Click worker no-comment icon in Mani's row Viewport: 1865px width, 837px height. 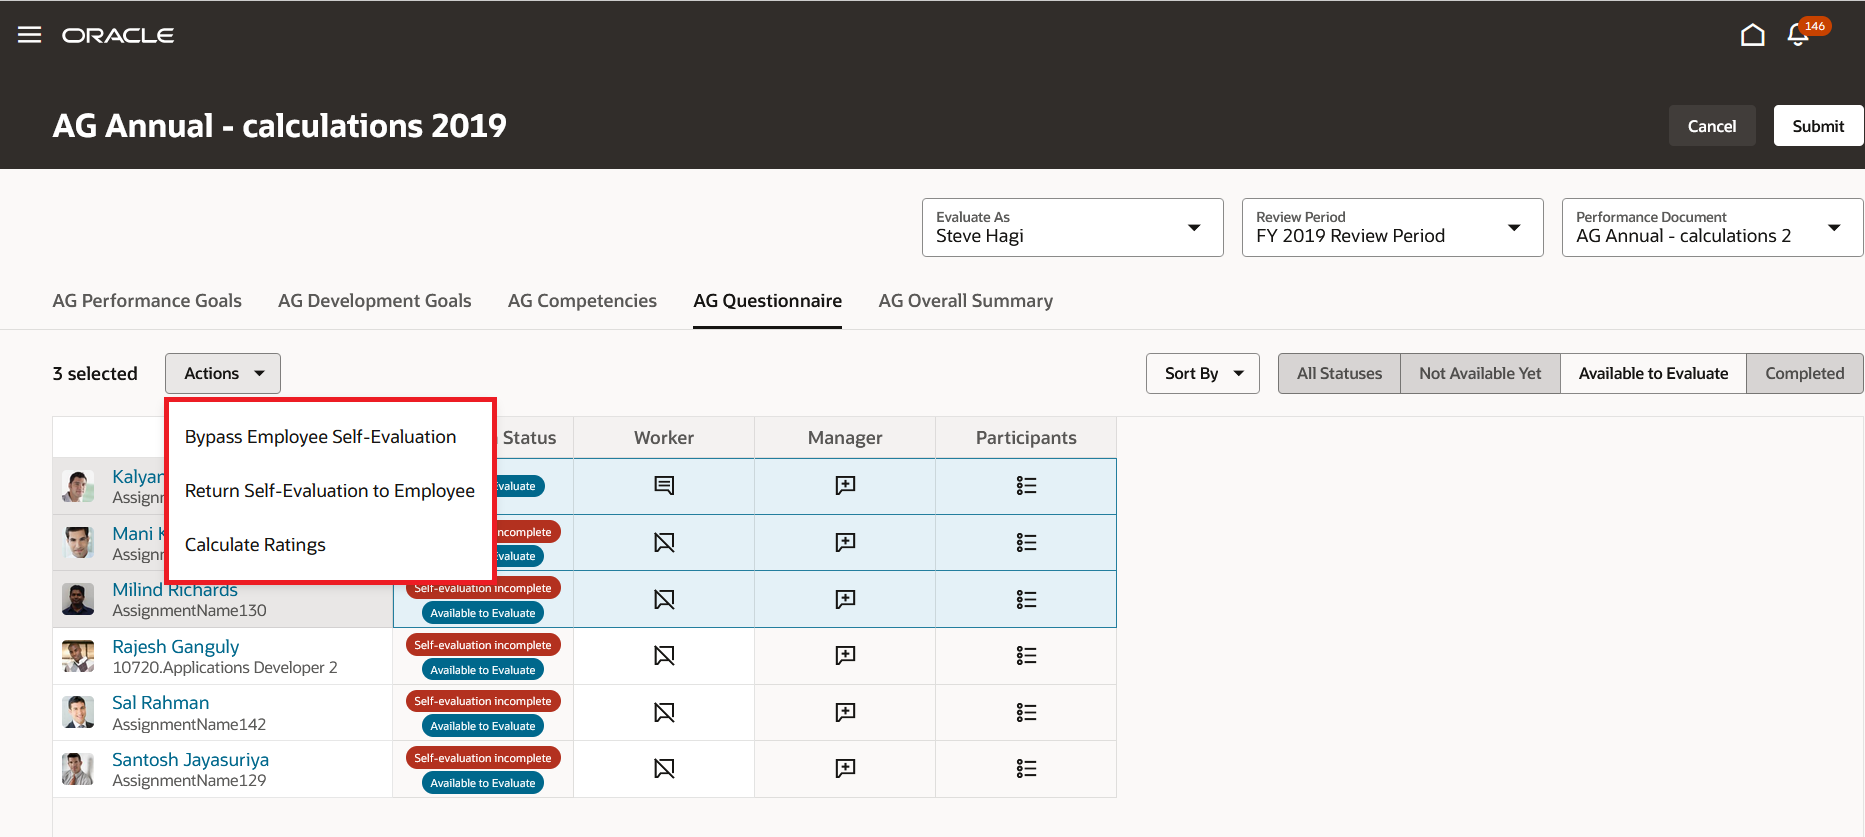664,542
